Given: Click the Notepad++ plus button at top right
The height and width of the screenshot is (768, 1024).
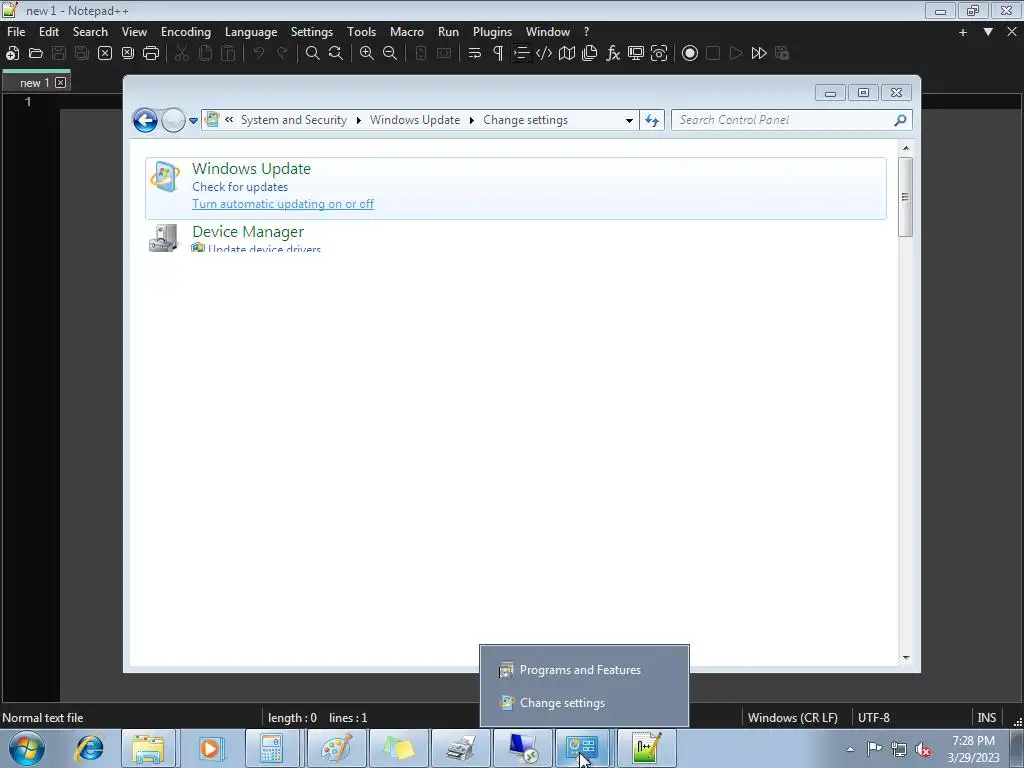Looking at the screenshot, I should 963,32.
